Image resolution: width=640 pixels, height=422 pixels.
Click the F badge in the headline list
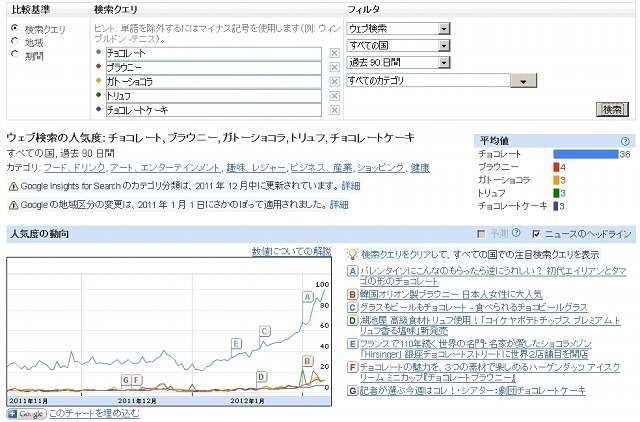352,367
